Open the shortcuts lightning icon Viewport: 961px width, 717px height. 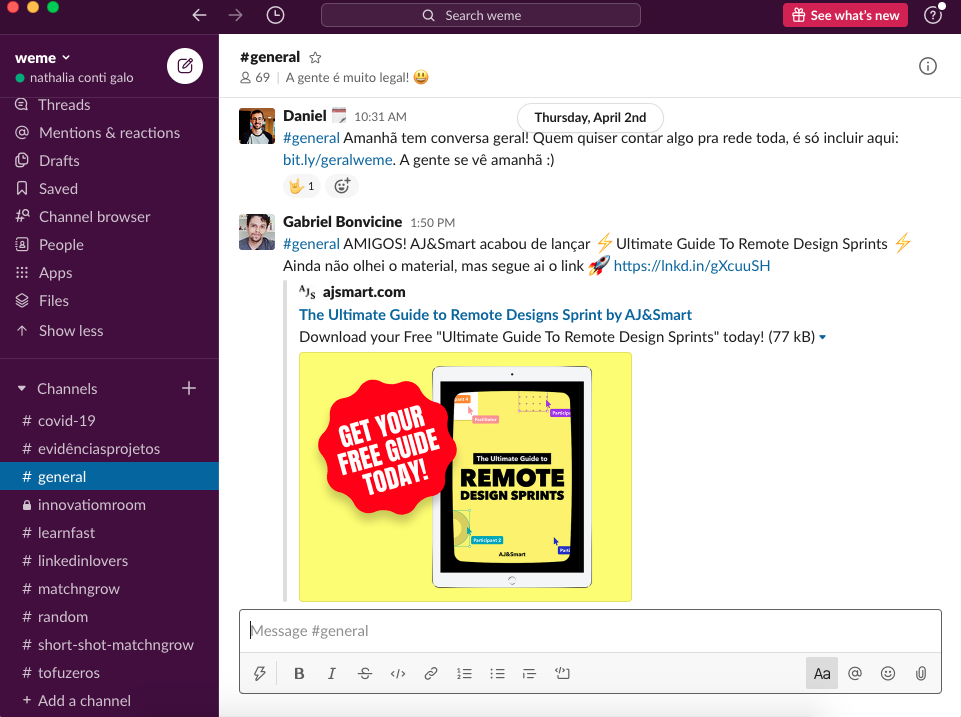point(260,673)
